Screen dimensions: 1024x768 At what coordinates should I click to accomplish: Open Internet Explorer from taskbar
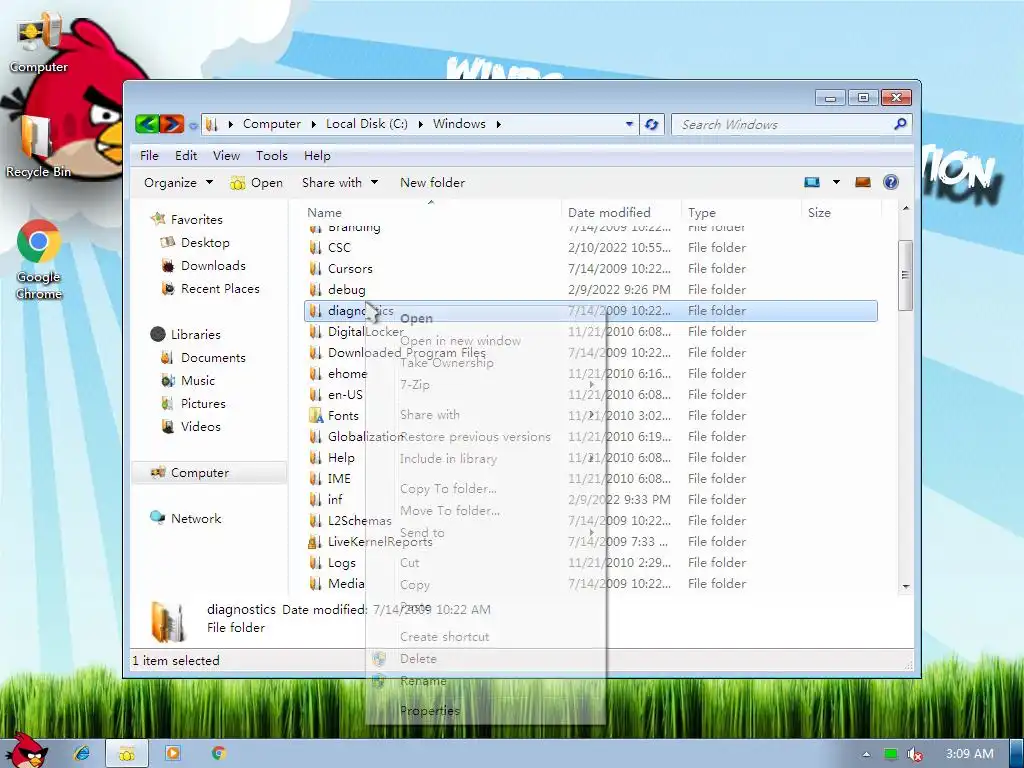click(x=82, y=753)
